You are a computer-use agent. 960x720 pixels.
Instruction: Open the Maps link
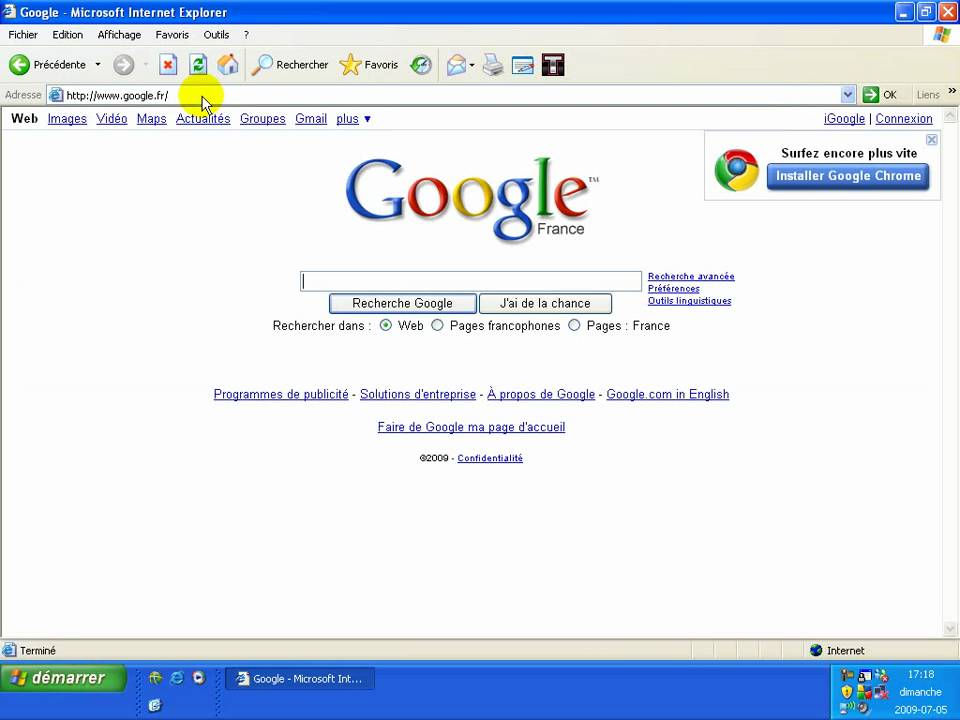[151, 119]
